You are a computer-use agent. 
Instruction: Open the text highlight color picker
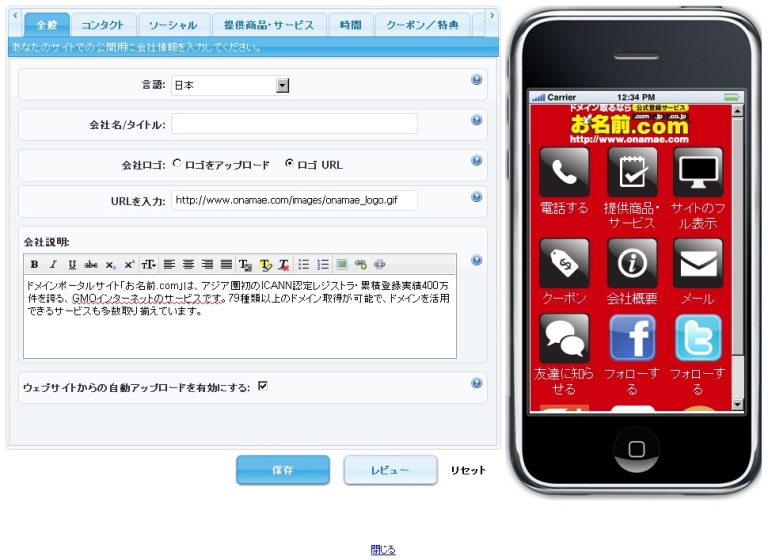(x=265, y=265)
